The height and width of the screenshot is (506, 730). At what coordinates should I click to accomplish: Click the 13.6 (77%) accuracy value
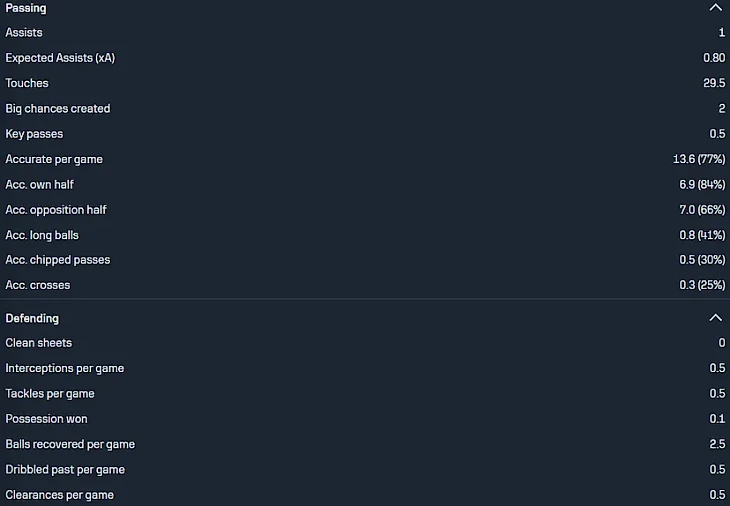[x=699, y=159]
